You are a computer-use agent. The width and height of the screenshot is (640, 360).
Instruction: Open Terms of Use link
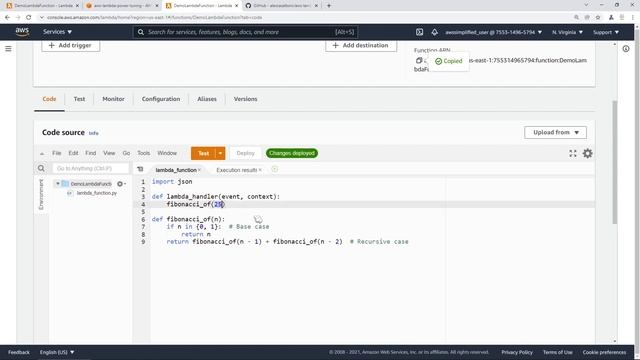pos(558,352)
